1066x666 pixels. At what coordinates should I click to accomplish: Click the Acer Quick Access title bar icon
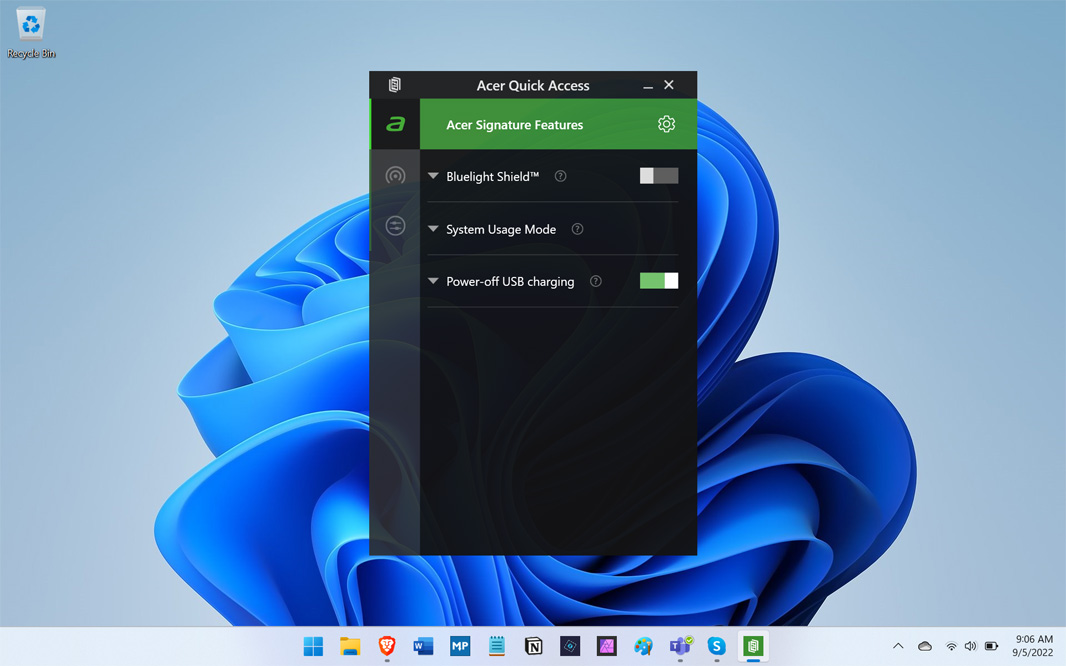pos(395,85)
